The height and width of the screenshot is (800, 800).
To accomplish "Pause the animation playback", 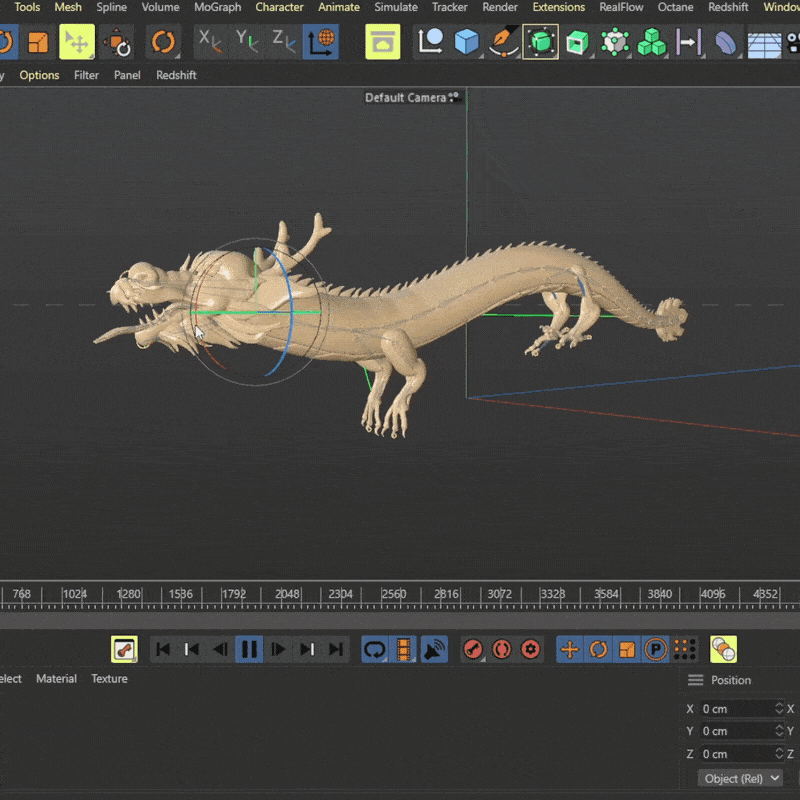I will pyautogui.click(x=249, y=649).
